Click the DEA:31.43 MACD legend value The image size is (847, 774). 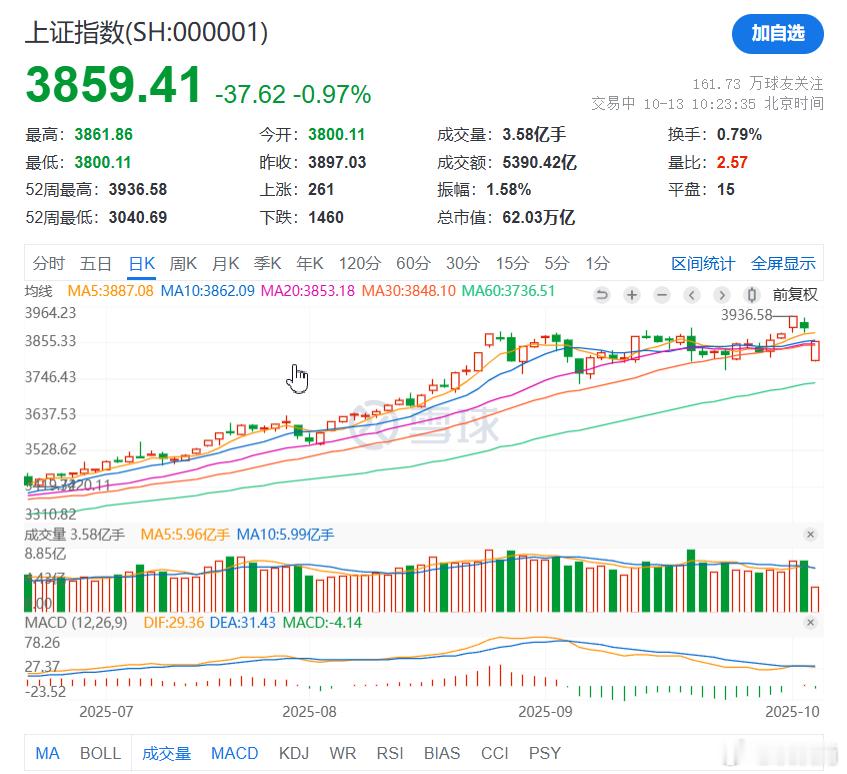(x=243, y=623)
